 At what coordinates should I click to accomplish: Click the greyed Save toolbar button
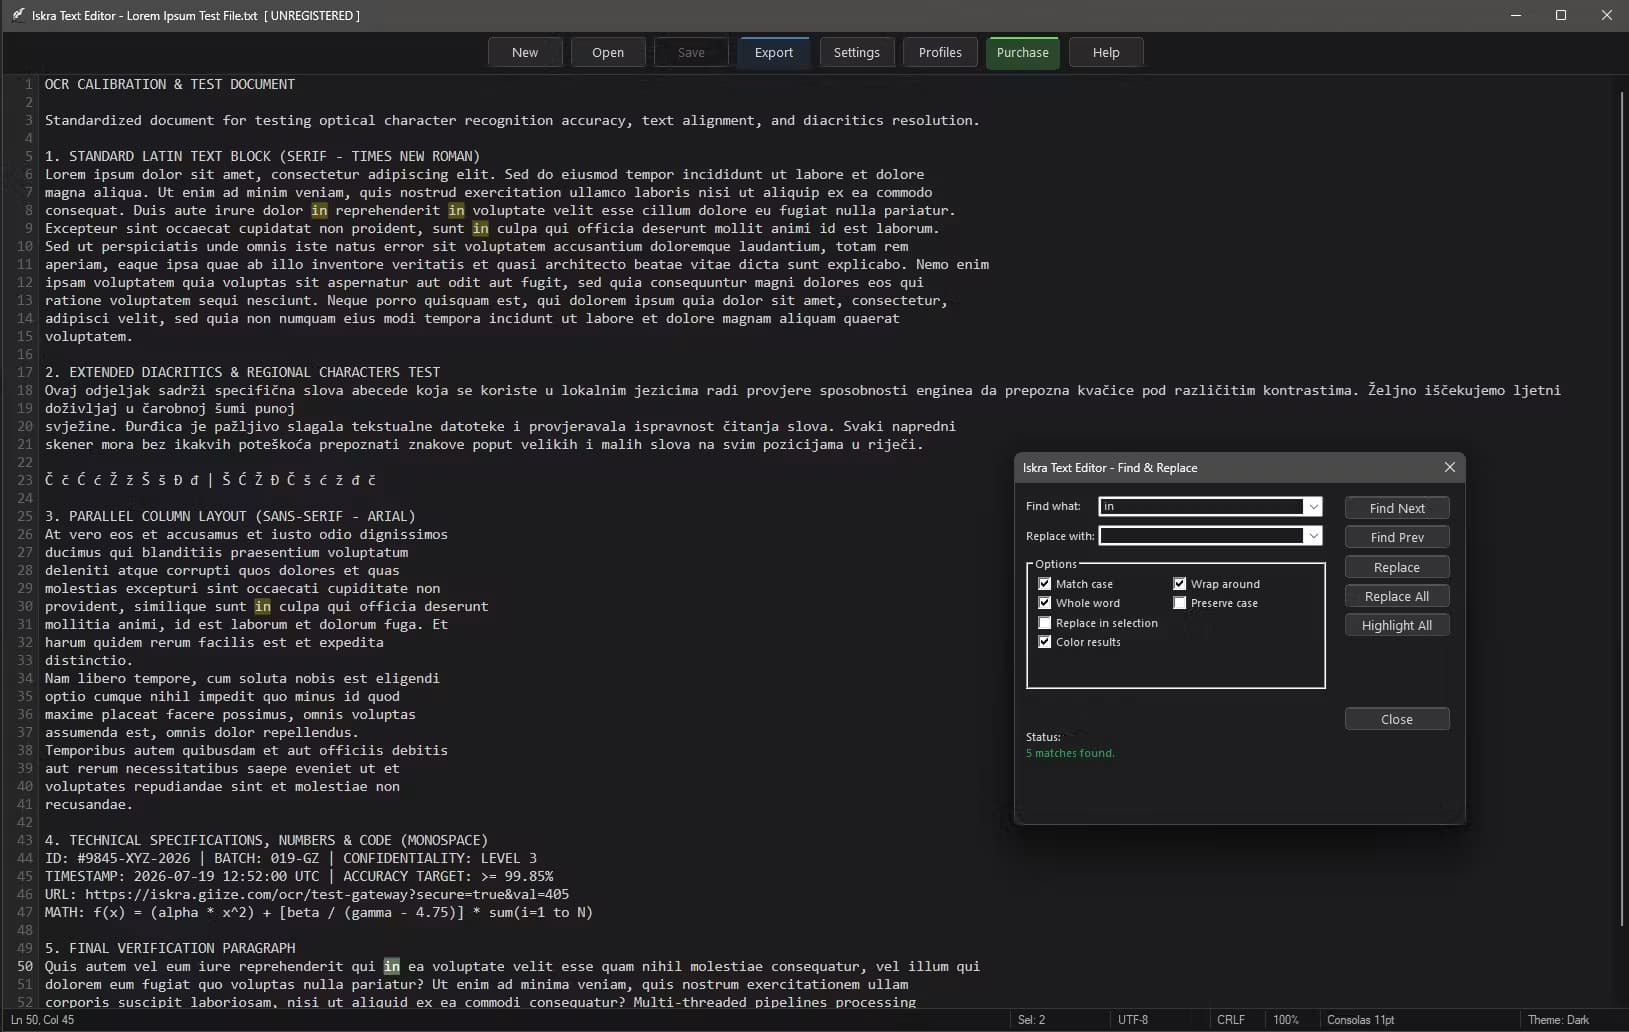click(691, 52)
